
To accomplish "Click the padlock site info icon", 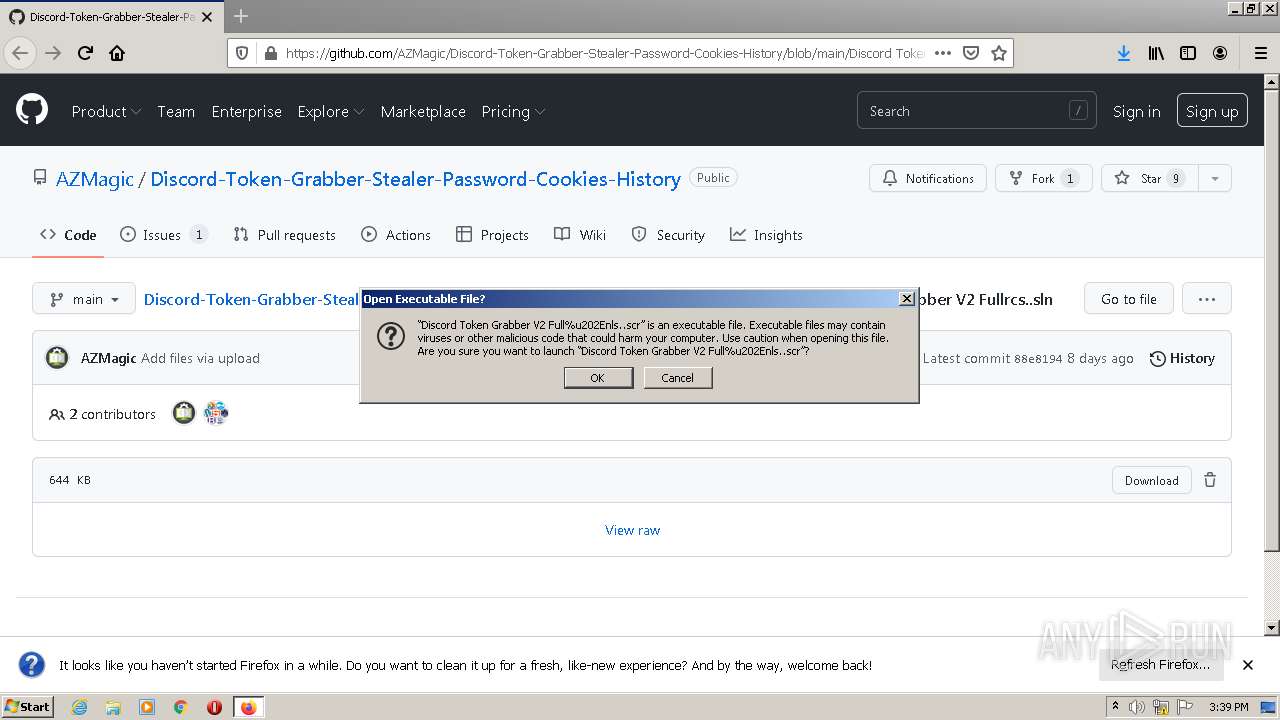I will (269, 53).
